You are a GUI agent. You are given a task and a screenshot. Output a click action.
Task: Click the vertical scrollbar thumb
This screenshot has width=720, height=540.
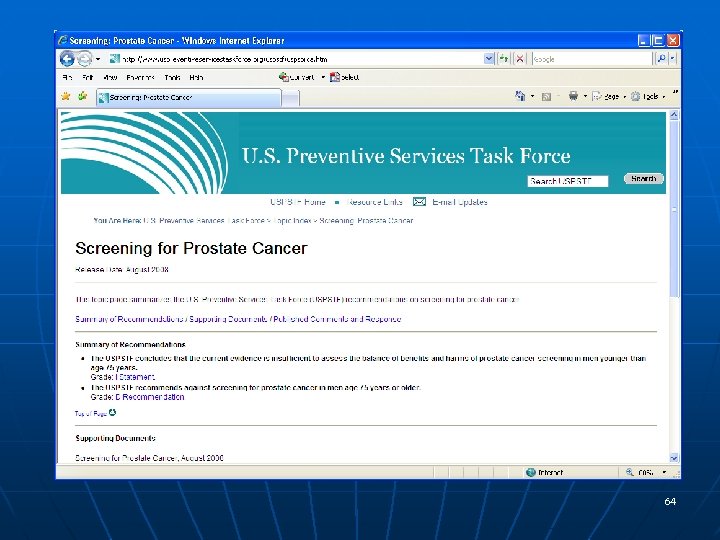[674, 209]
